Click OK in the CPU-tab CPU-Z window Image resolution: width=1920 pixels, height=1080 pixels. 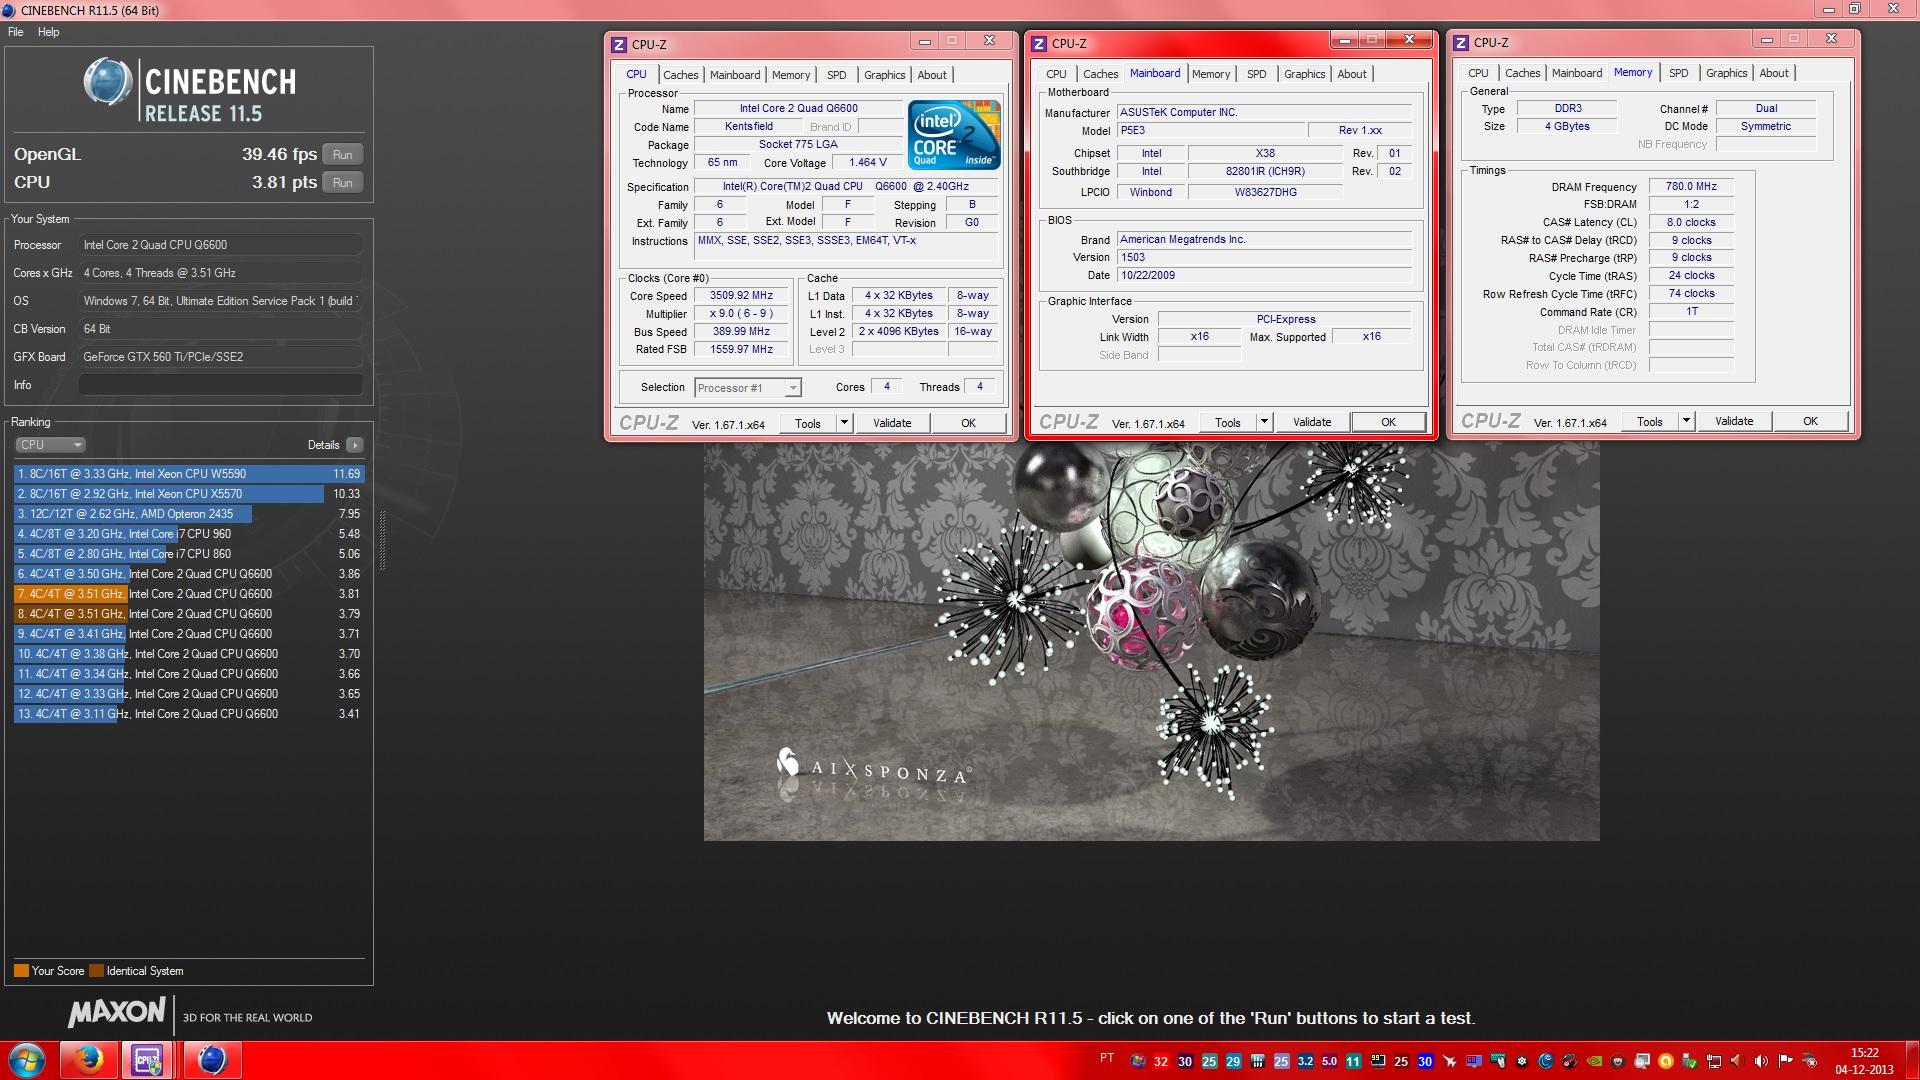pos(968,423)
